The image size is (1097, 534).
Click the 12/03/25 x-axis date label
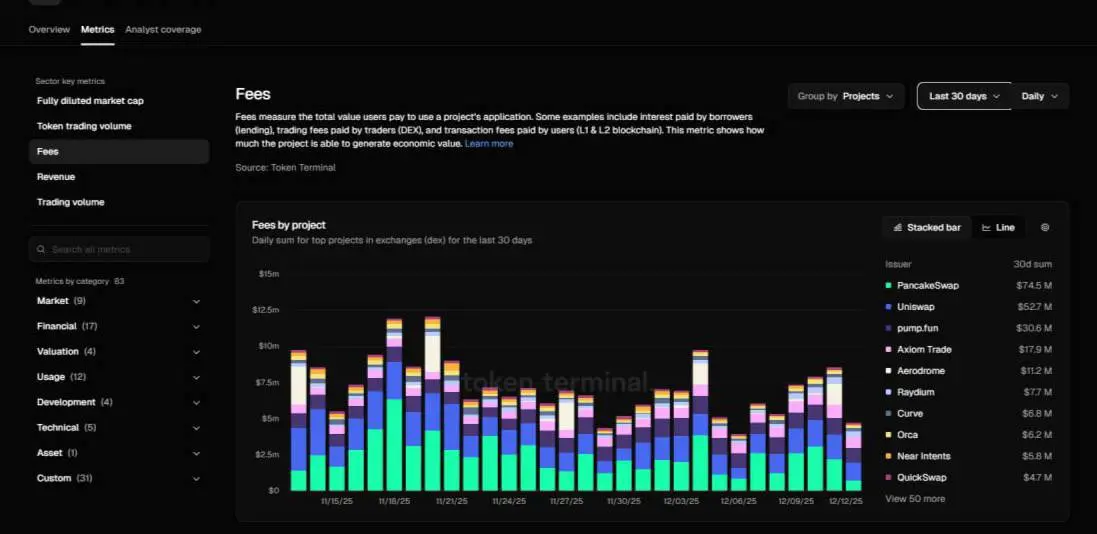pos(681,501)
